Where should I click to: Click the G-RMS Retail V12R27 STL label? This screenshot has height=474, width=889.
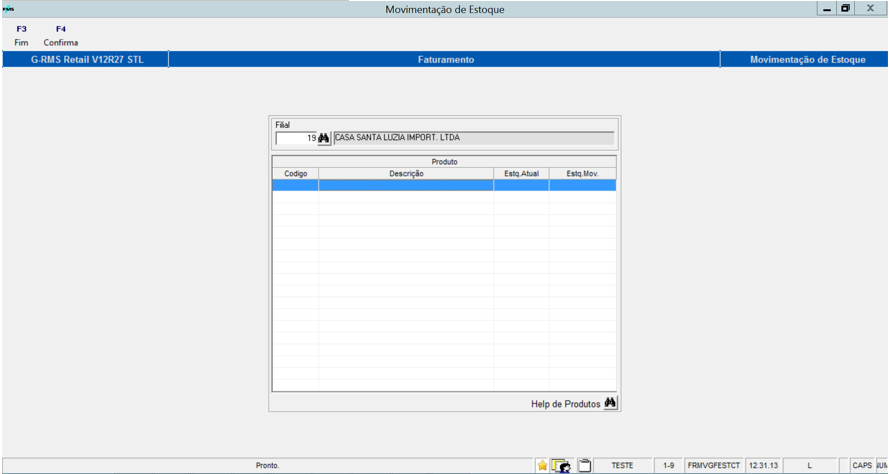tap(87, 60)
